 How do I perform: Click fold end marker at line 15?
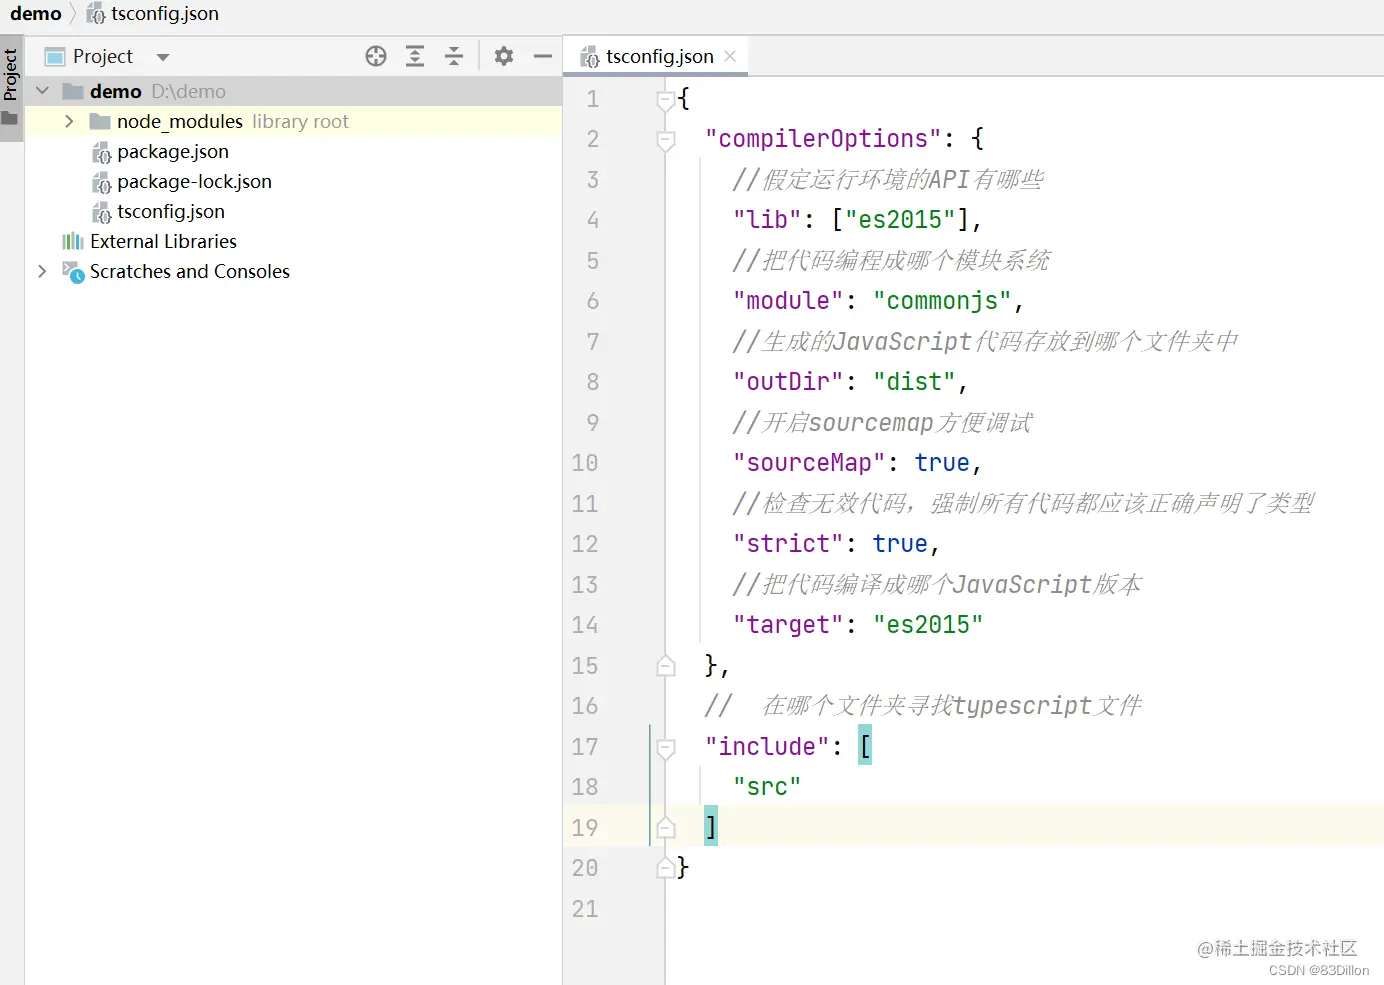click(665, 665)
